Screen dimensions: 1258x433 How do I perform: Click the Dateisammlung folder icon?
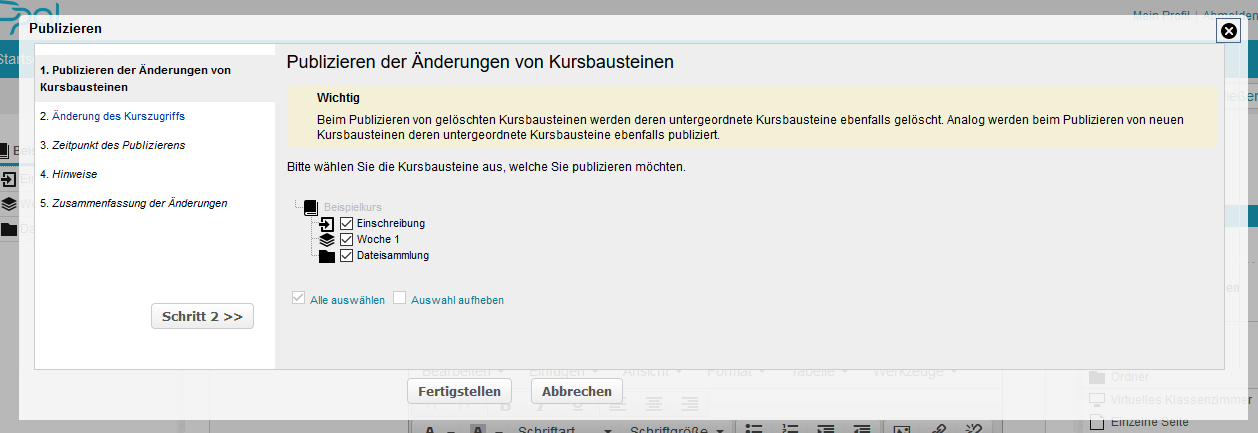pos(326,256)
